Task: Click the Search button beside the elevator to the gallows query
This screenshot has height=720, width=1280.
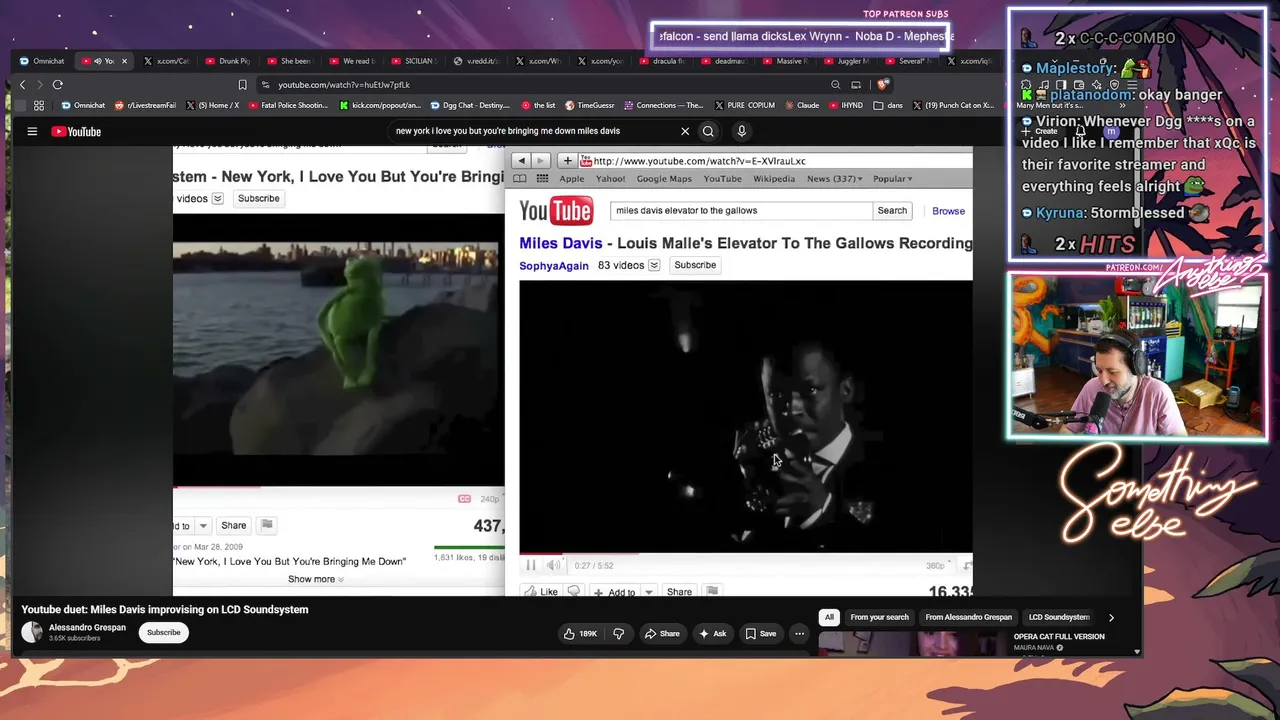Action: pos(892,211)
